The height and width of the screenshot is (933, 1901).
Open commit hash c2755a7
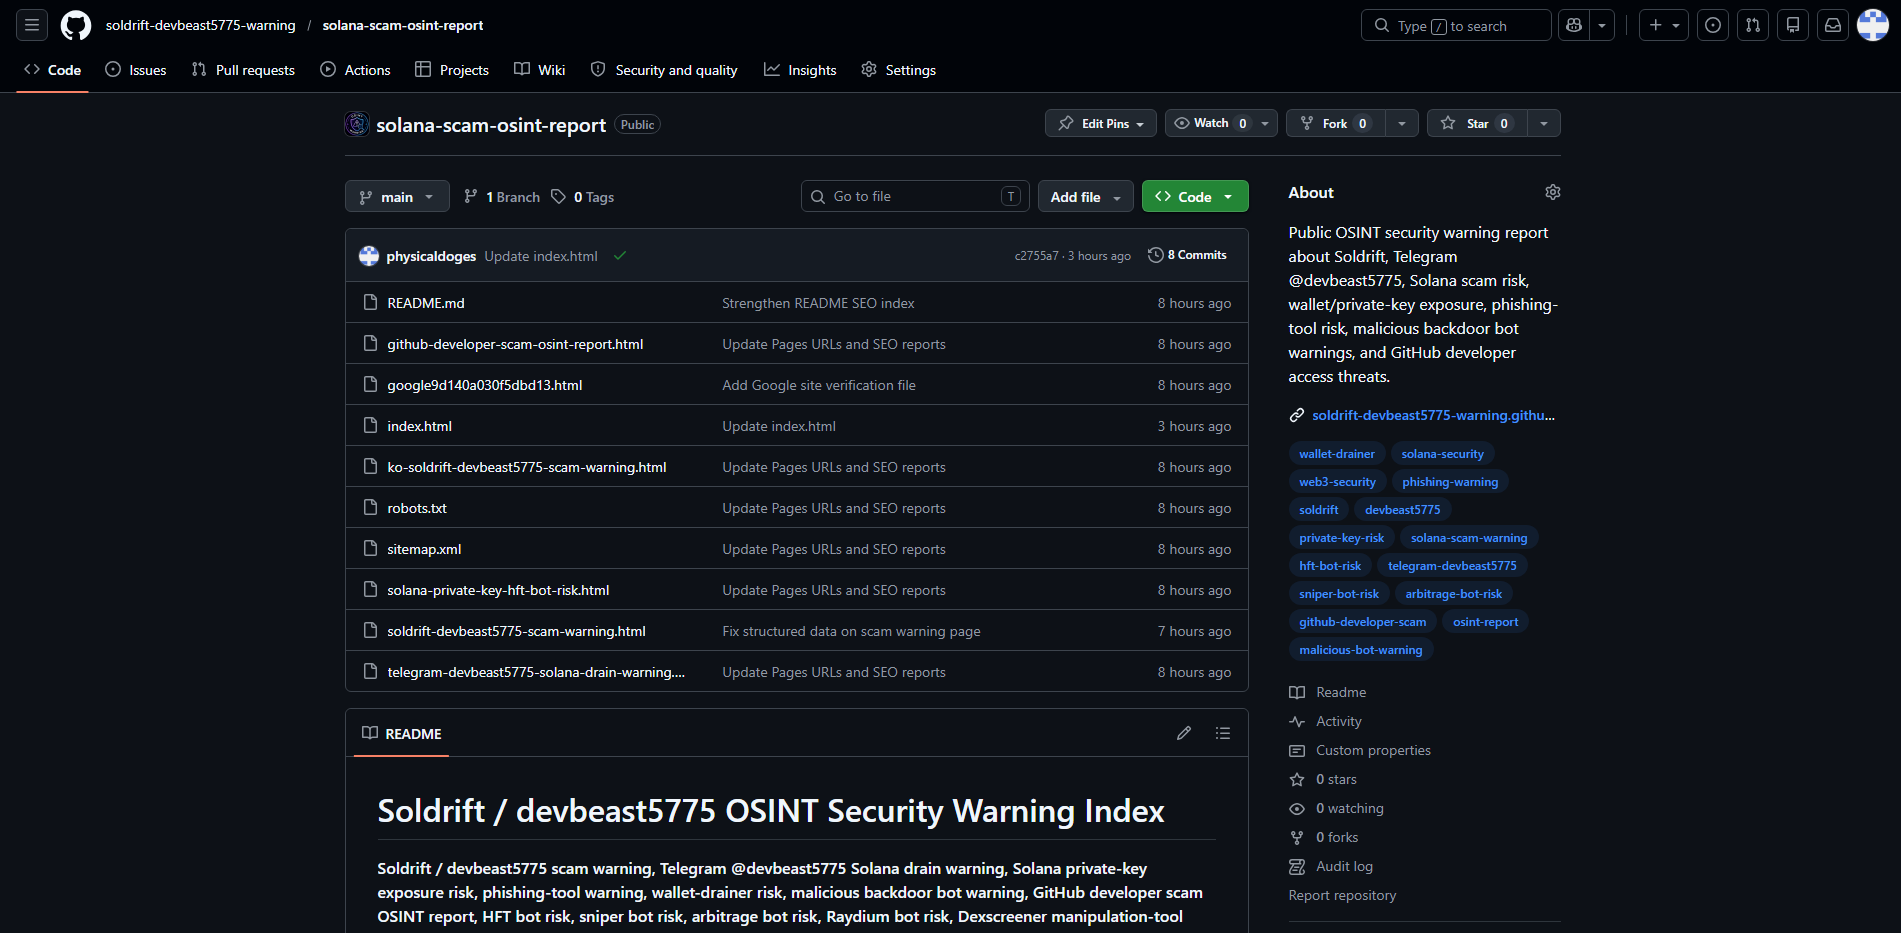1036,256
